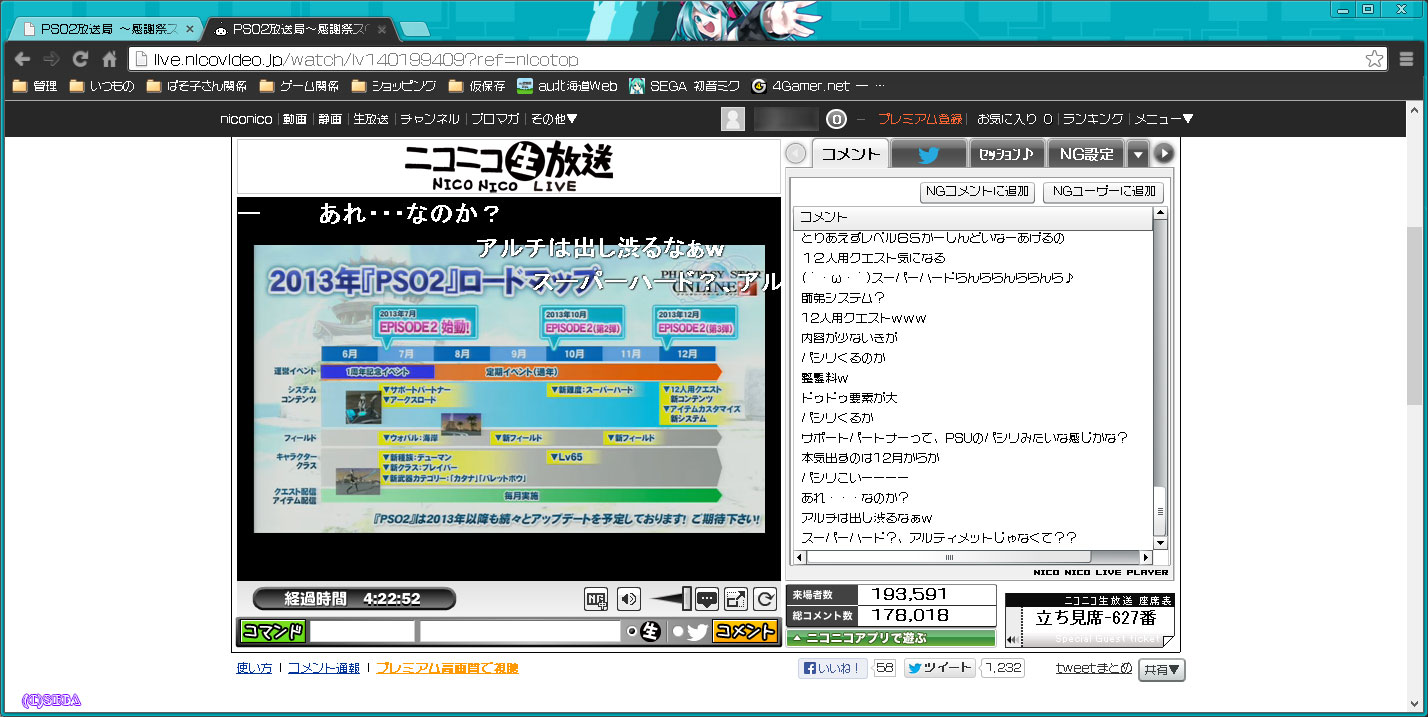Image resolution: width=1428 pixels, height=717 pixels.
Task: Open the ゲーム関係 bookmark folder
Action: tap(299, 86)
